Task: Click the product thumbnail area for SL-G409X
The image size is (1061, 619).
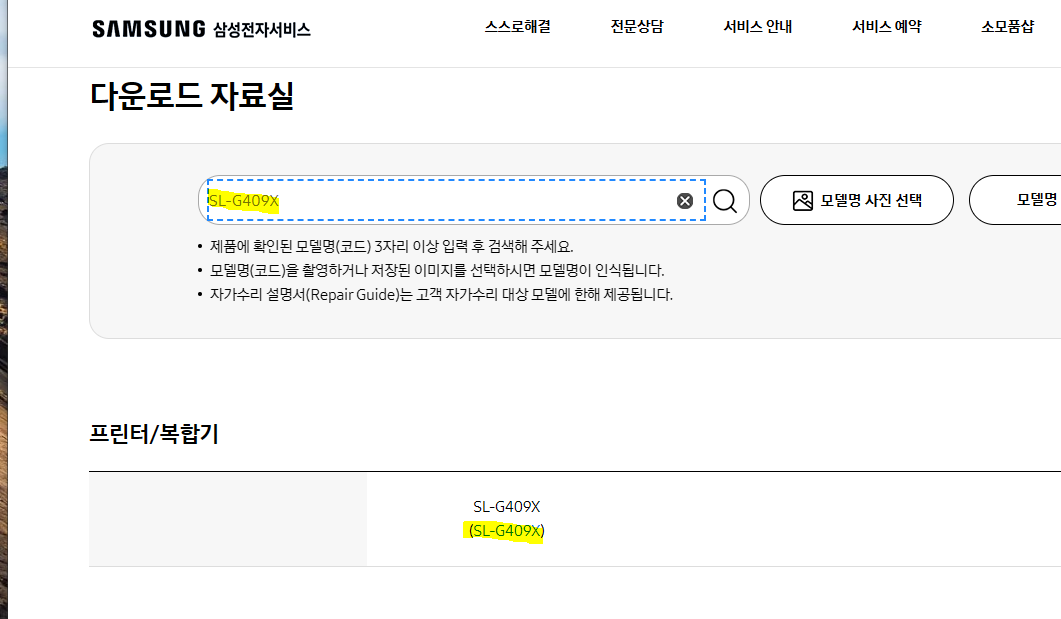Action: pyautogui.click(x=228, y=519)
